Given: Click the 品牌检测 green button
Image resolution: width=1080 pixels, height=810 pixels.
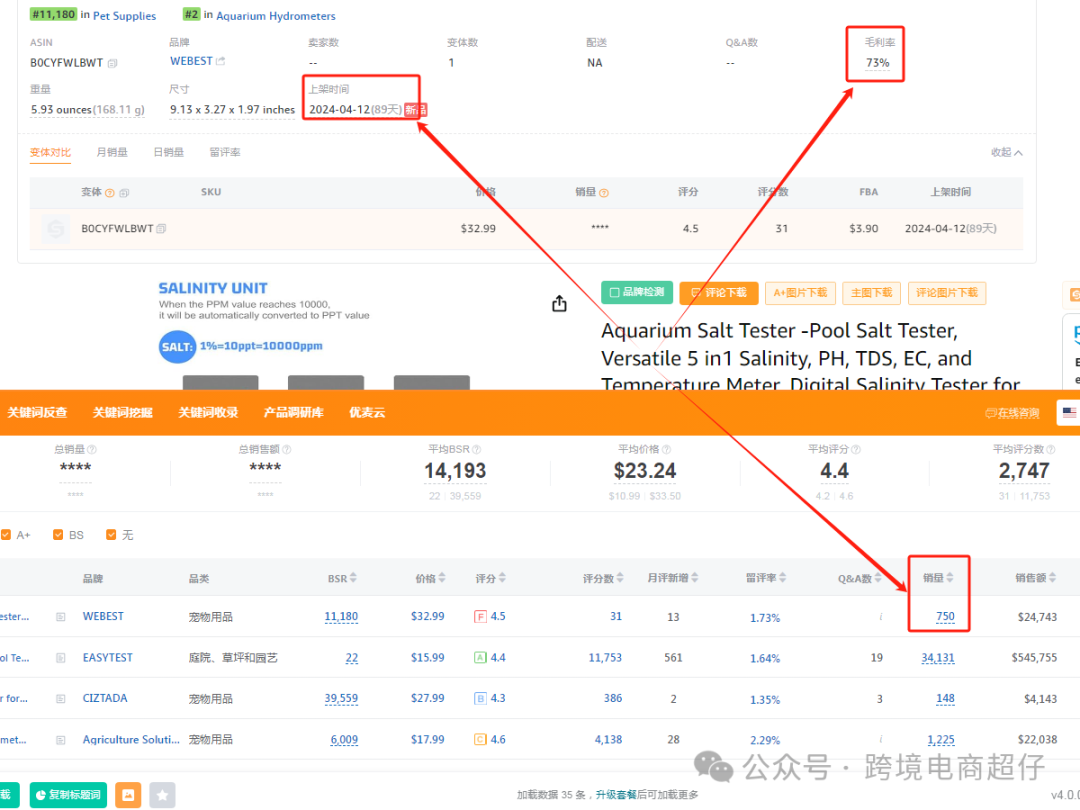Looking at the screenshot, I should [637, 293].
